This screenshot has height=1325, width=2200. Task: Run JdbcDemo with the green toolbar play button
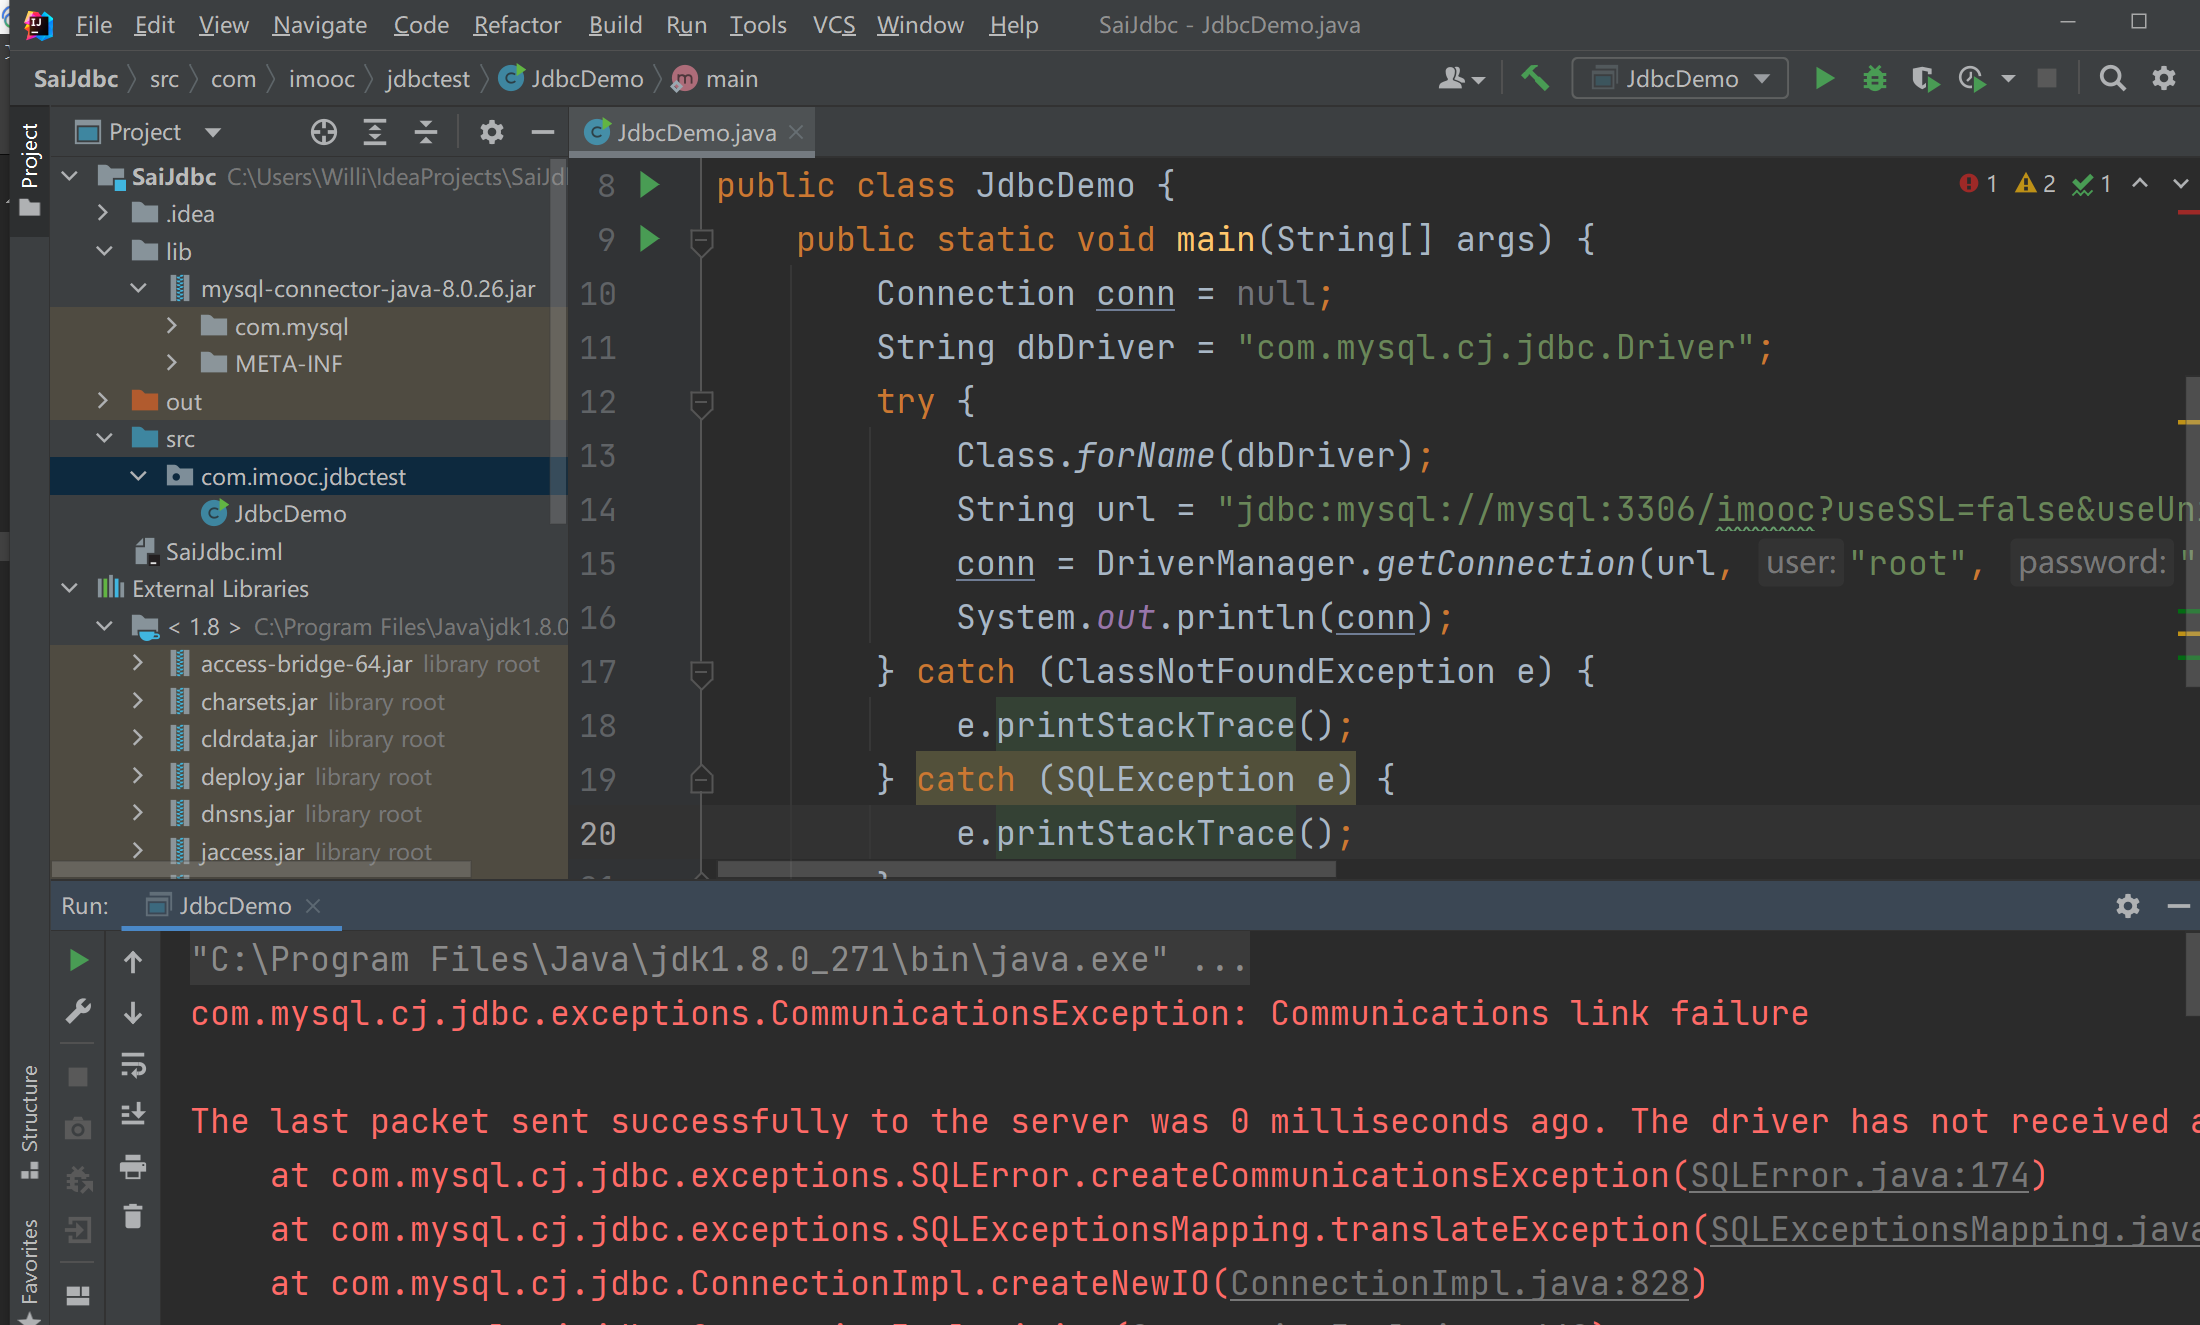click(1824, 78)
